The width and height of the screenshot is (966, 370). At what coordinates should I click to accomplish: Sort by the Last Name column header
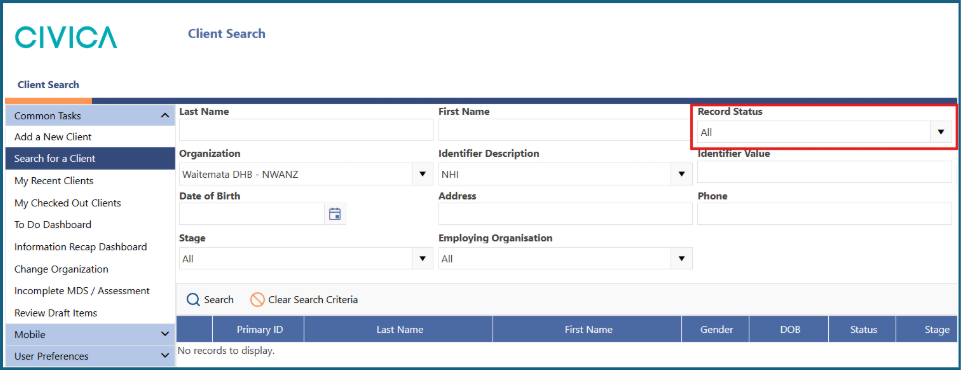click(x=399, y=329)
